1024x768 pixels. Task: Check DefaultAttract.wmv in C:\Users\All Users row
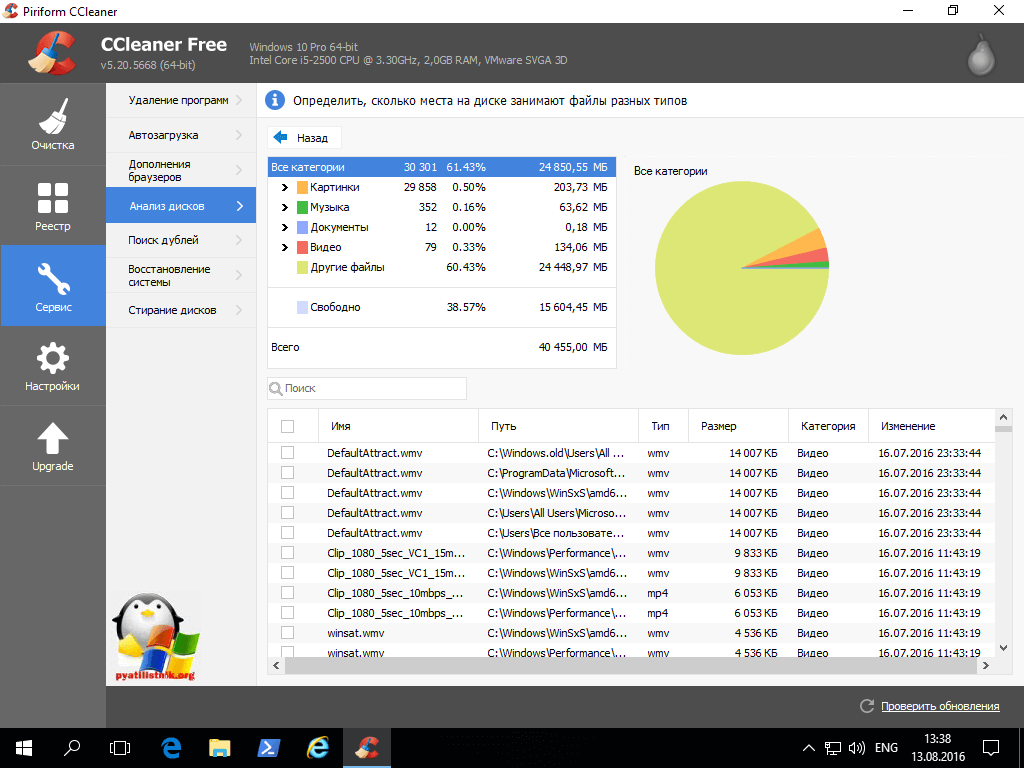[x=287, y=513]
